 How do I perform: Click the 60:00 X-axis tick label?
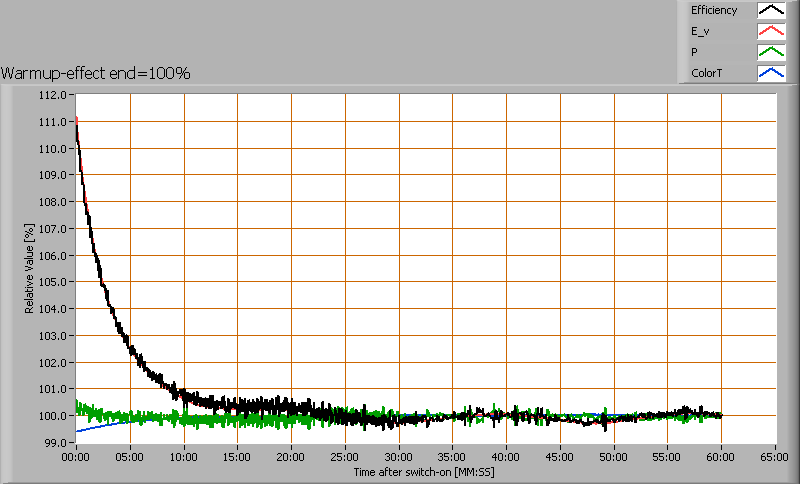721,456
